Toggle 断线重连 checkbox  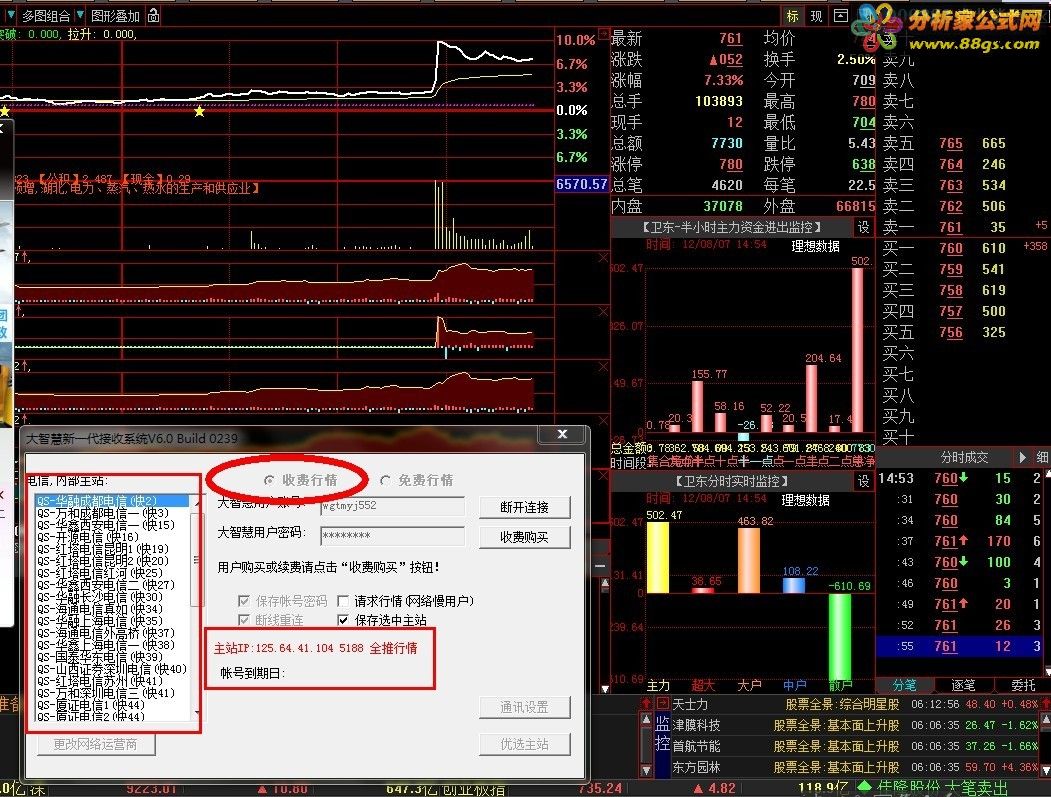(x=244, y=620)
